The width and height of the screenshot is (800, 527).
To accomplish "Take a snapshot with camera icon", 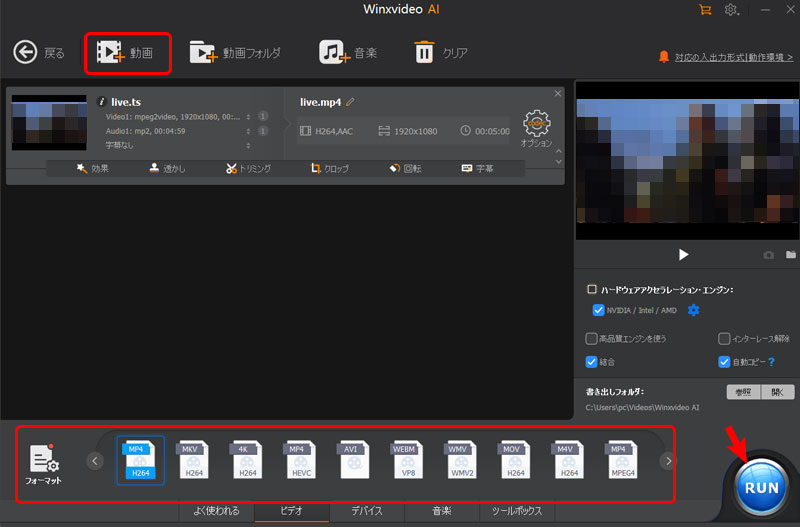I will click(x=768, y=255).
